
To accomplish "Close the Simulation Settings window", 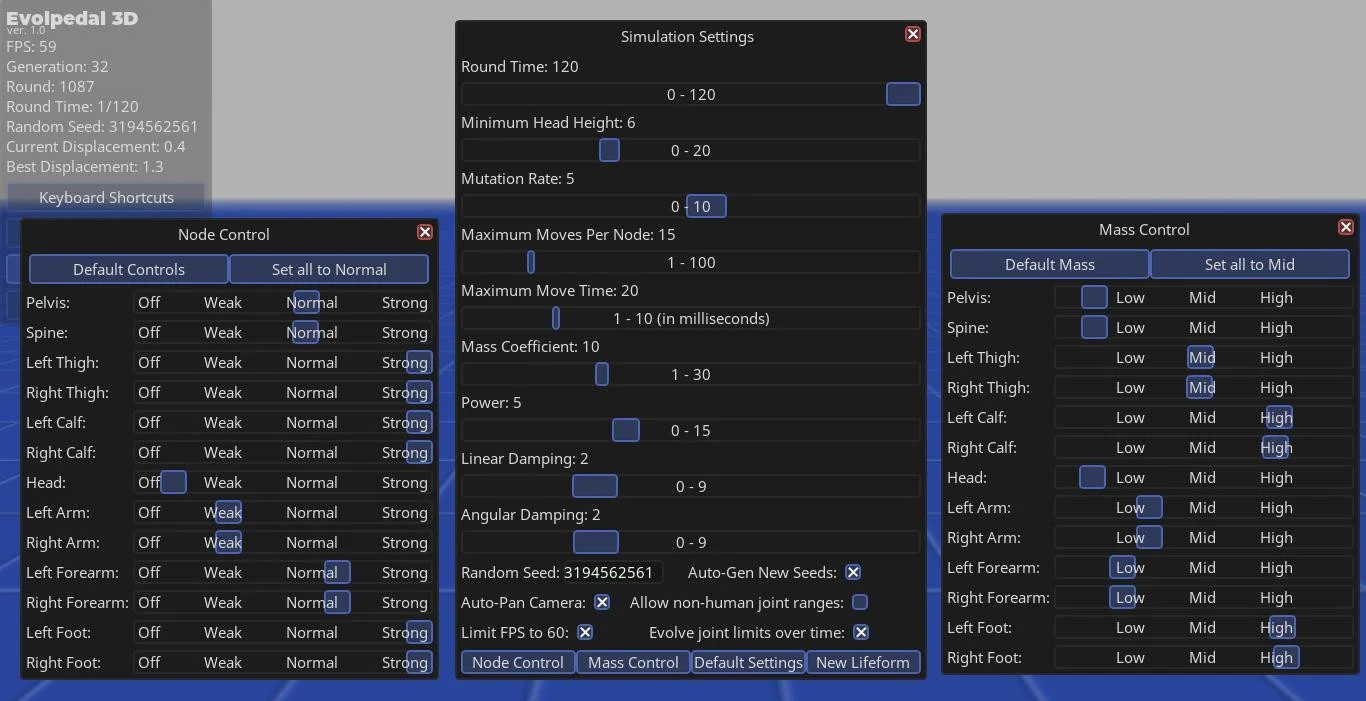I will coord(913,34).
